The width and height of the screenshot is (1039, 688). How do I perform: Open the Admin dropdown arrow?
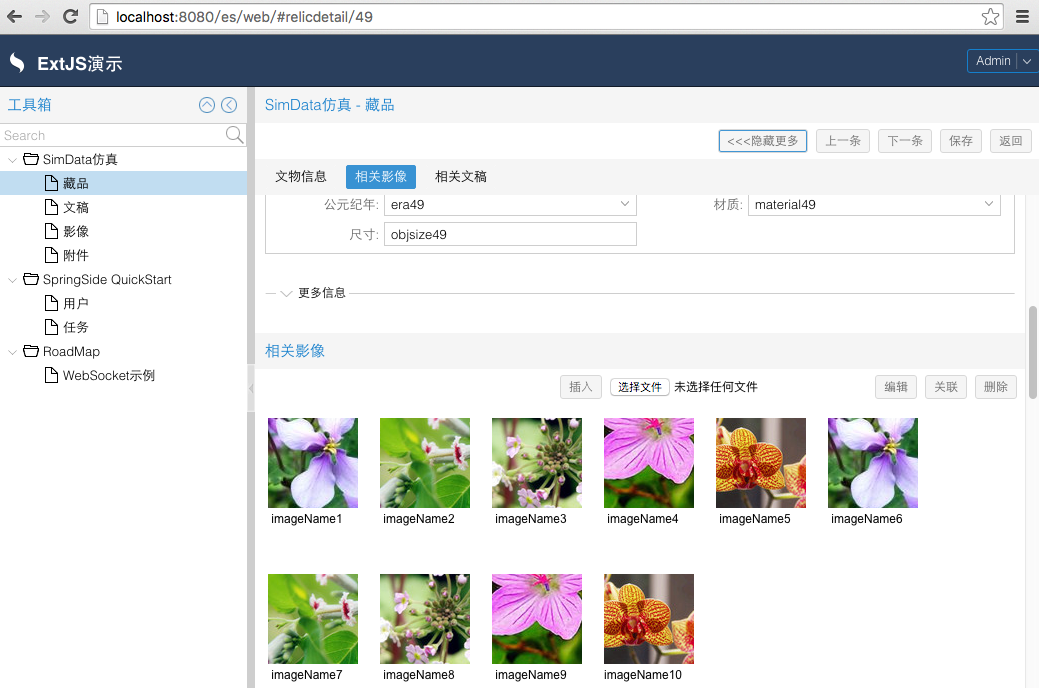(1026, 61)
